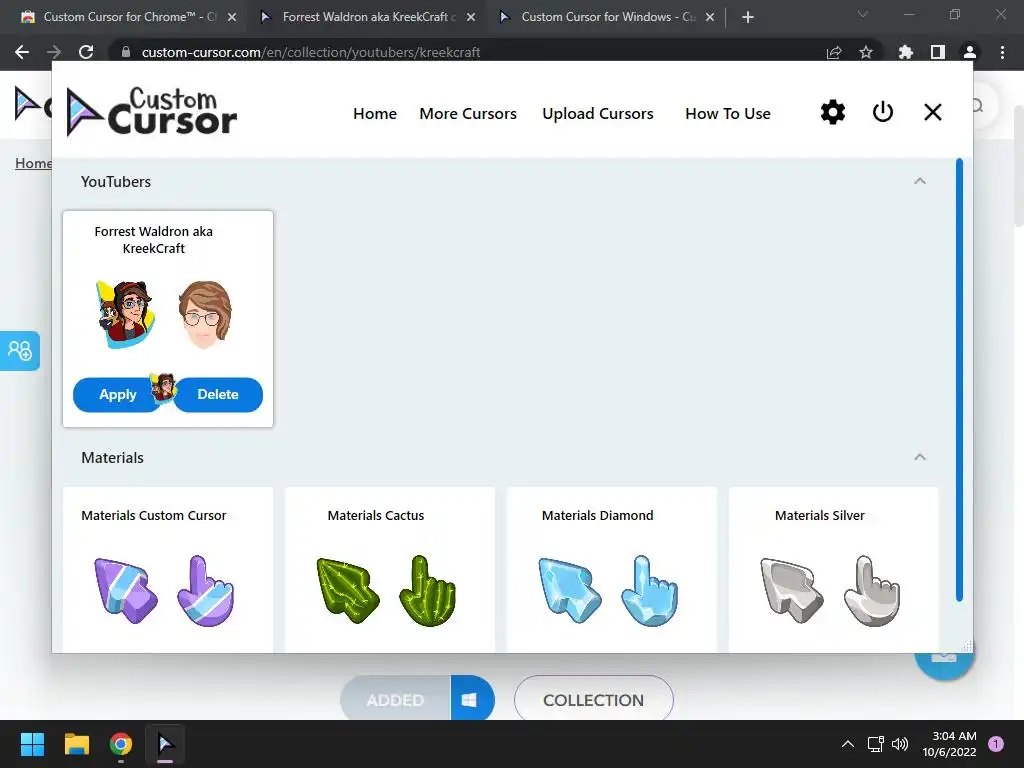Open File Explorer from taskbar
This screenshot has width=1024, height=768.
tap(76, 744)
